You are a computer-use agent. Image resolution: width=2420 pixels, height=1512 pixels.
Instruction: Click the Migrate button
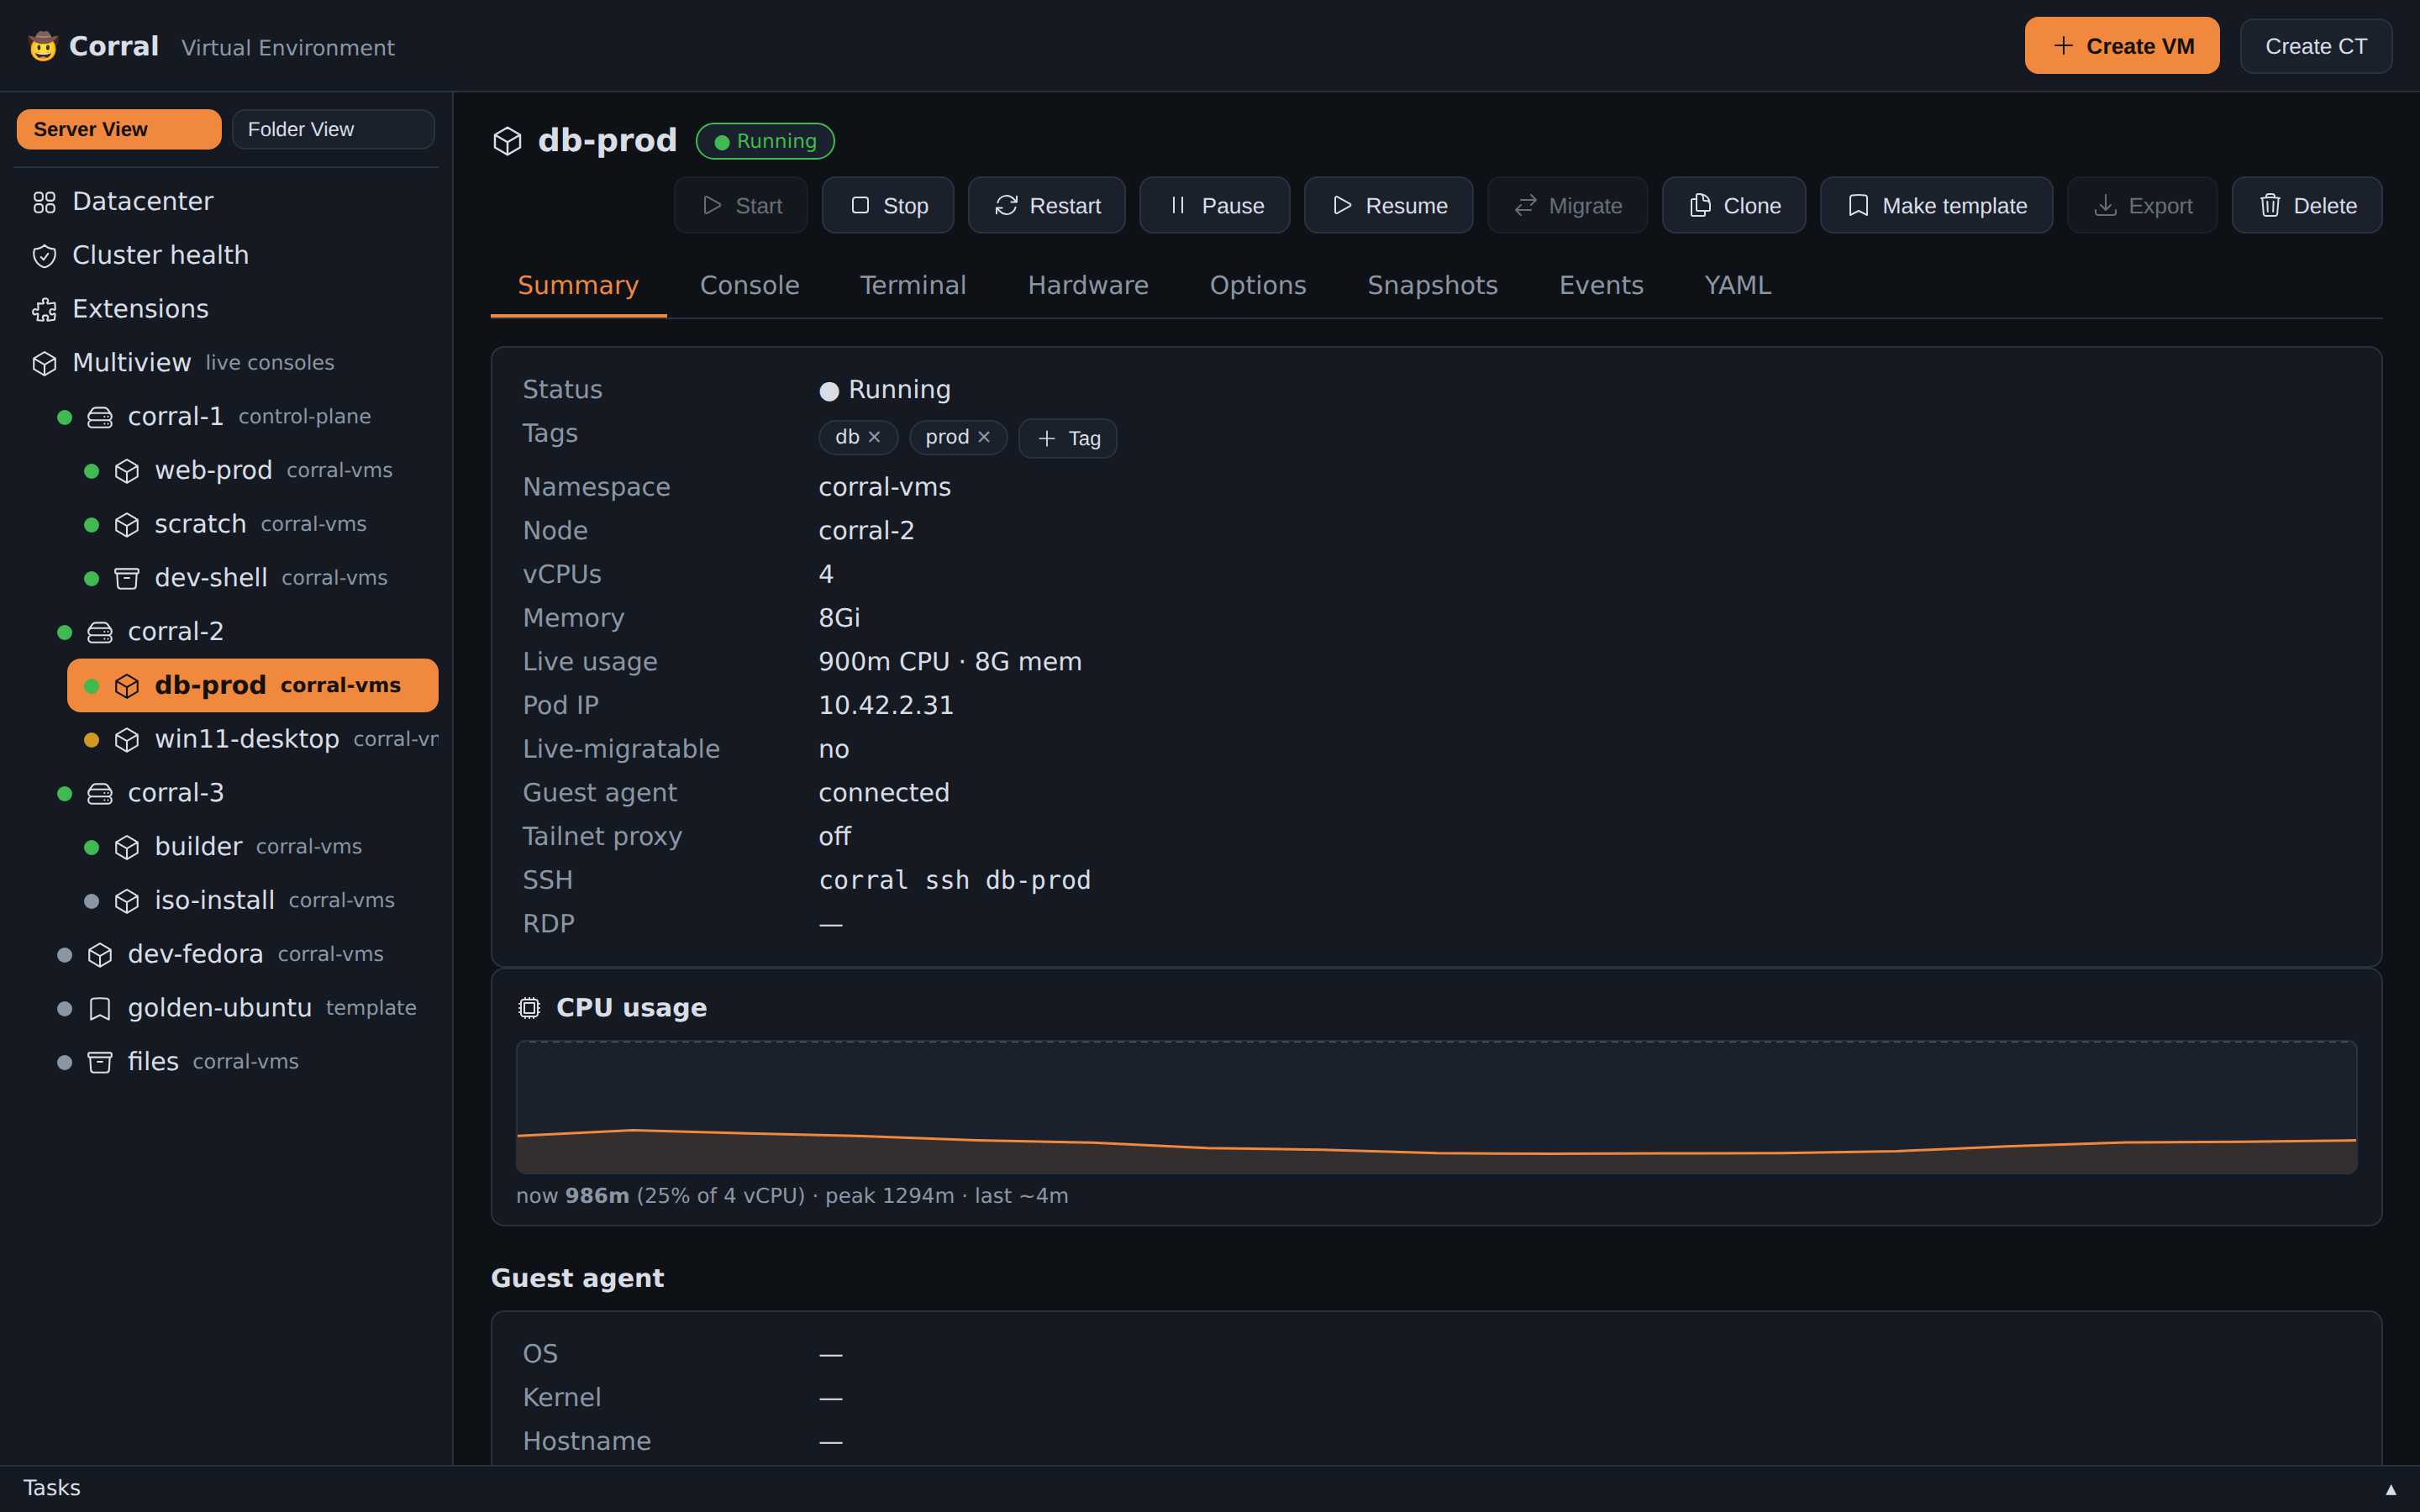(1567, 205)
